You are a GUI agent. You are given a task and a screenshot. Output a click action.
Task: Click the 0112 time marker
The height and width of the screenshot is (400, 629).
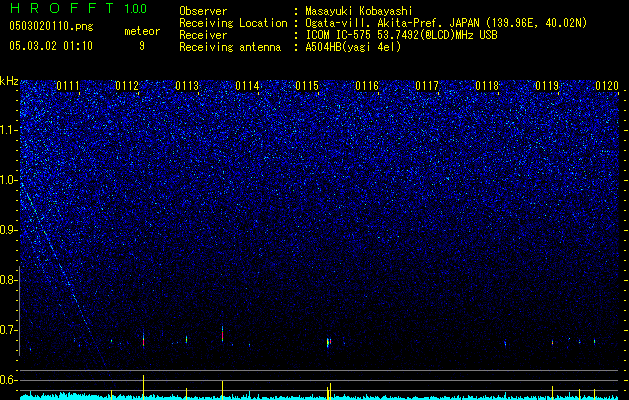127,86
